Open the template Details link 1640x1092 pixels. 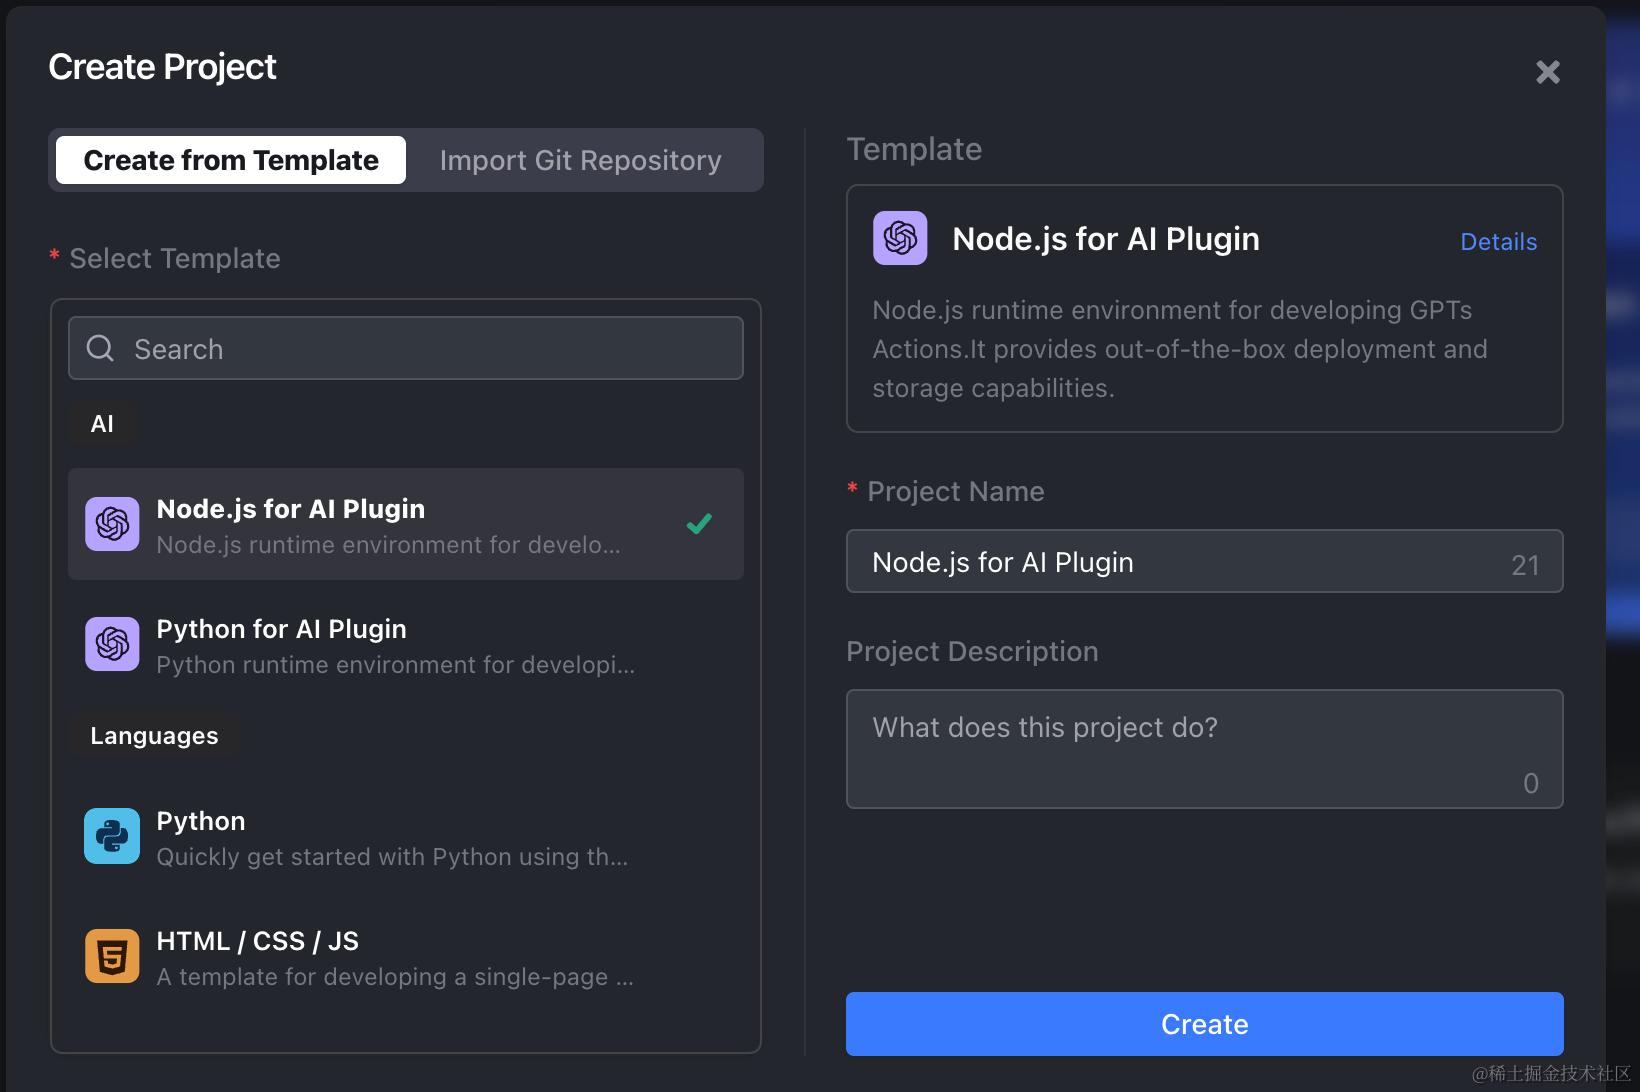(1498, 242)
